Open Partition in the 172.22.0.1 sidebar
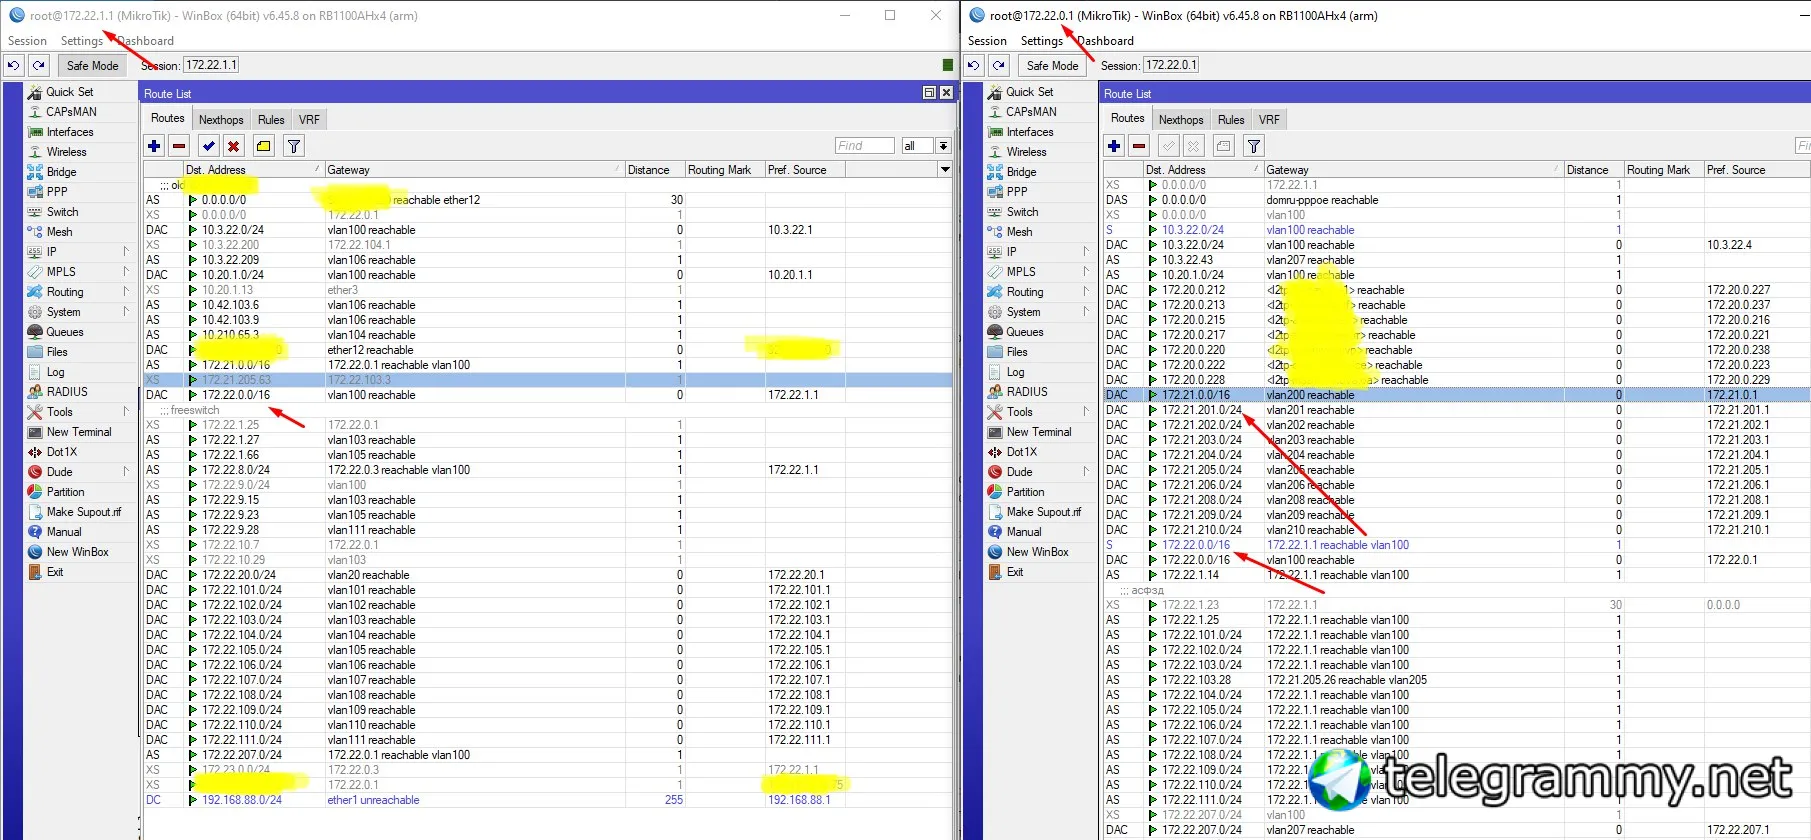 (1025, 492)
